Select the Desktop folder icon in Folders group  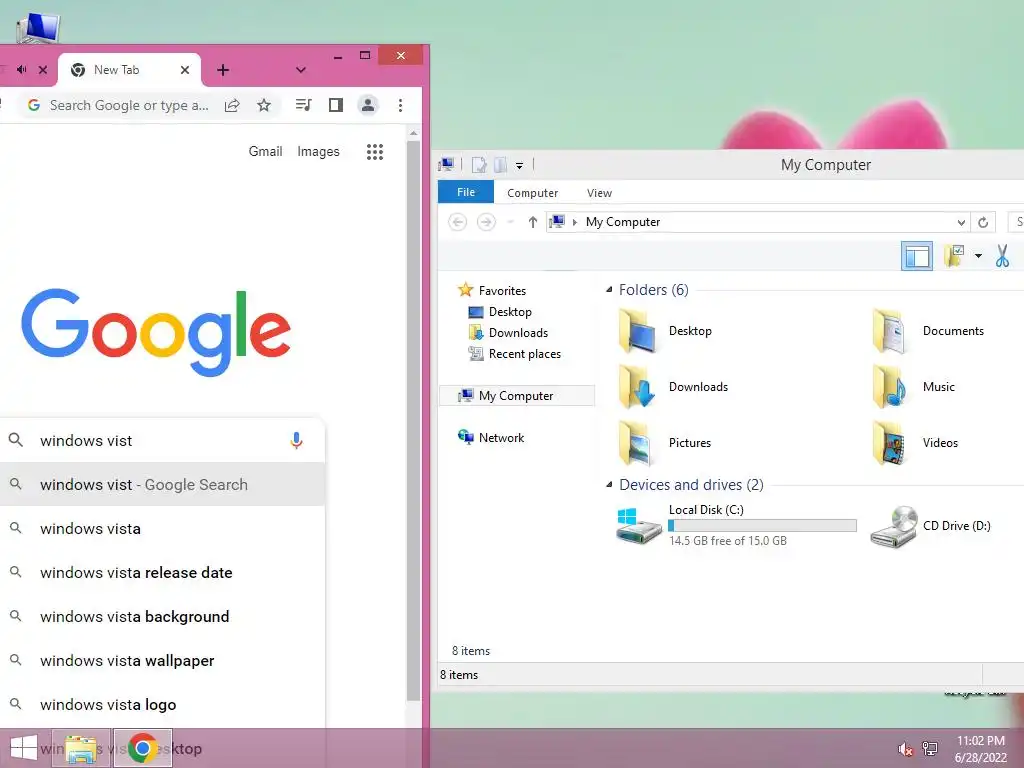637,331
